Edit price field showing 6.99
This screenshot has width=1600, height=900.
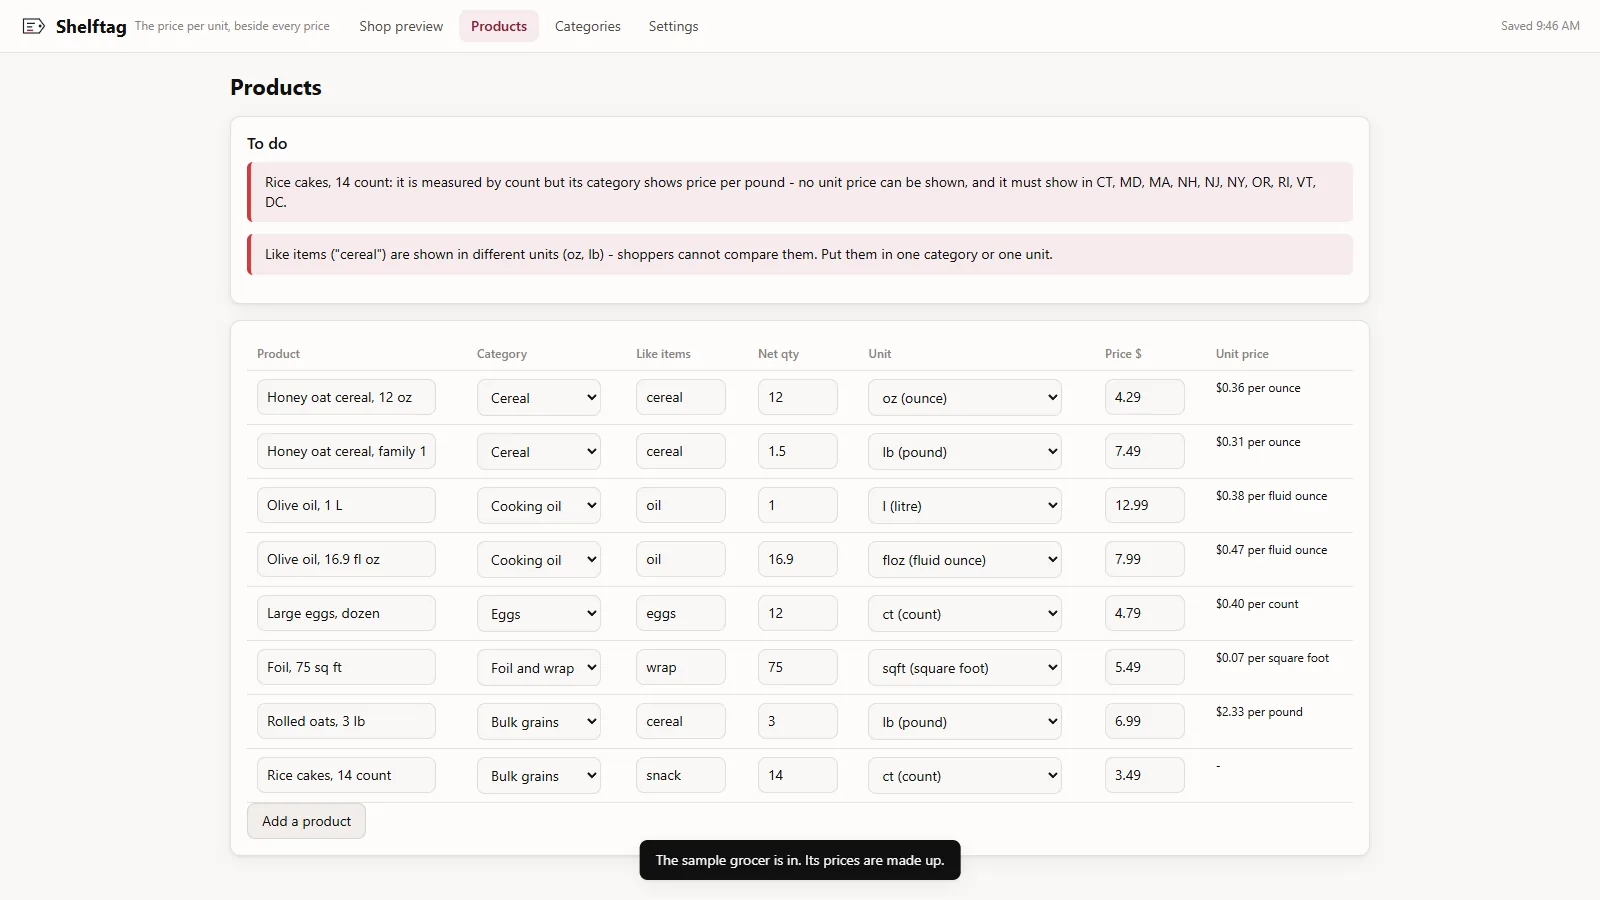click(1145, 721)
